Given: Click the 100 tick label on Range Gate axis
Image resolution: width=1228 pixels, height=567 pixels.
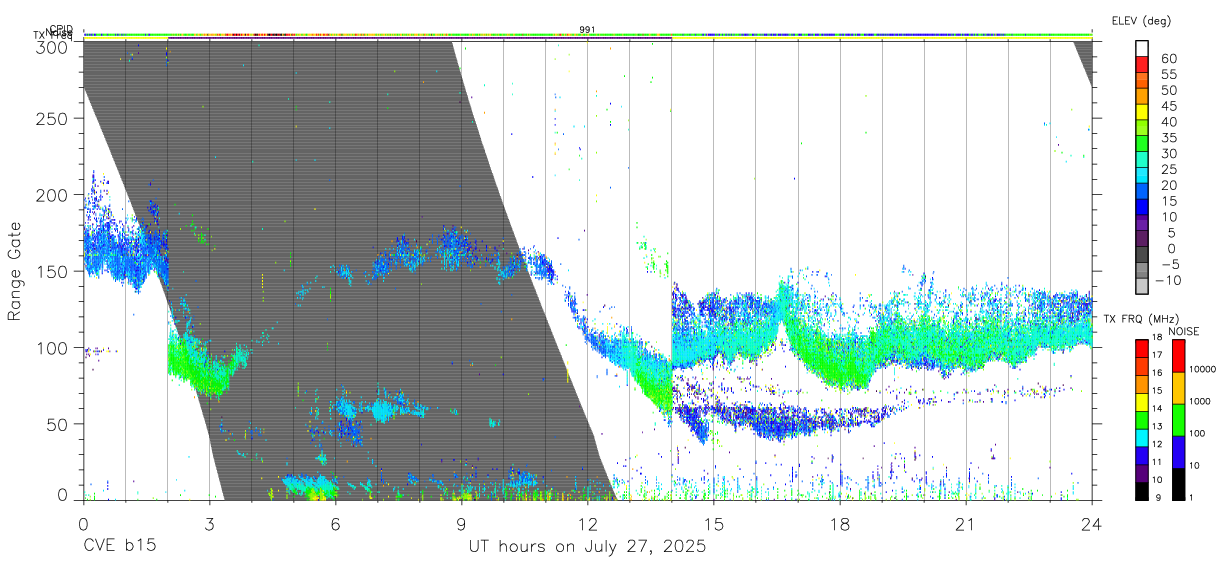Looking at the screenshot, I should click(54, 348).
